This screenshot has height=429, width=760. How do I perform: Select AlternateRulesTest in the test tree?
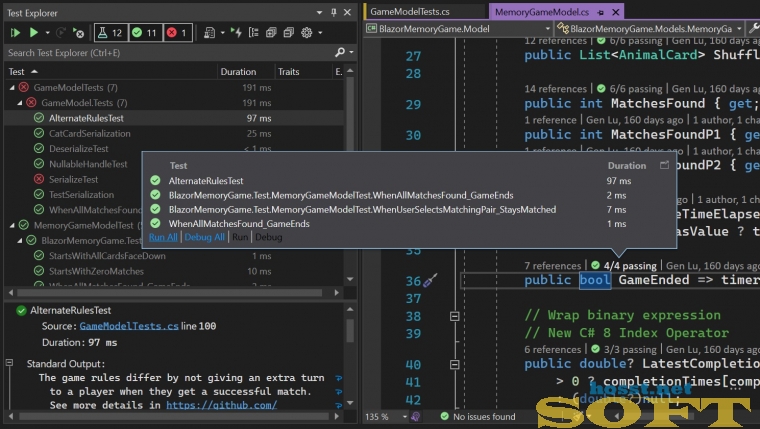pos(86,118)
